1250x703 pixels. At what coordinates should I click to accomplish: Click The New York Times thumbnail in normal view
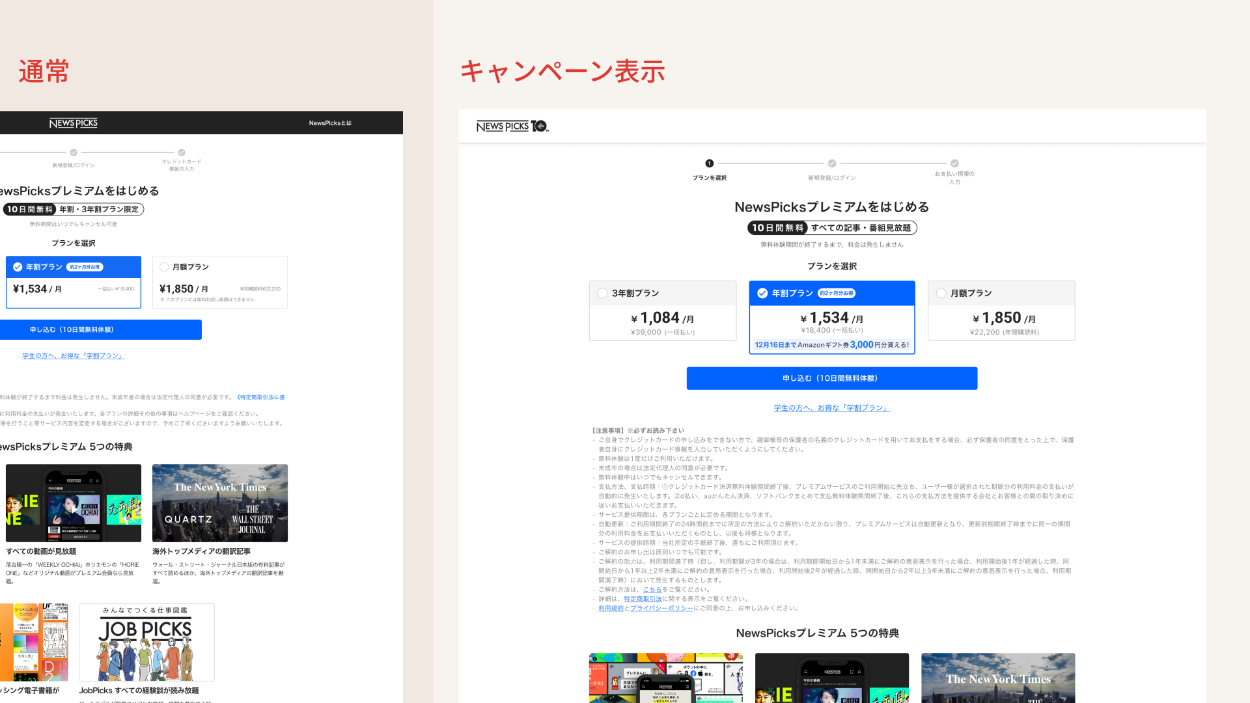pyautogui.click(x=220, y=502)
